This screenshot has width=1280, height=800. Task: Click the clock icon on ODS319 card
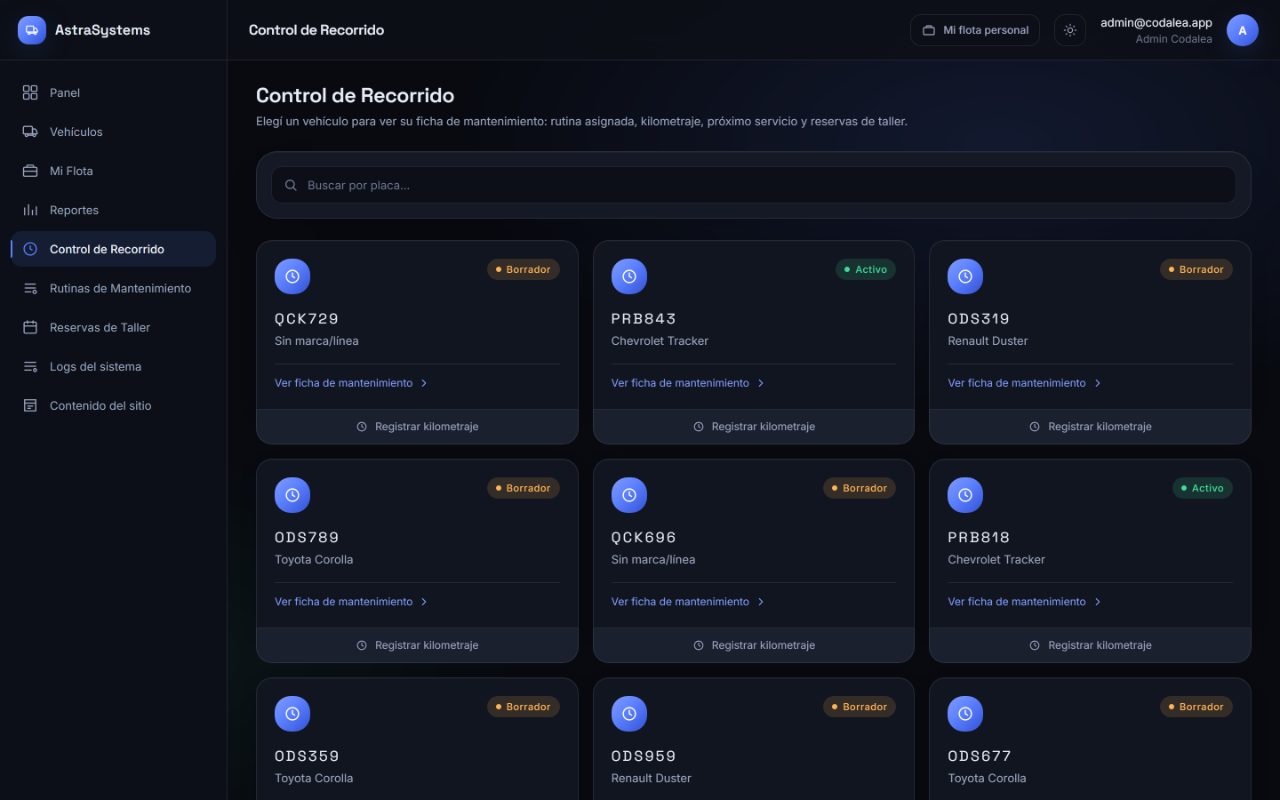point(965,276)
